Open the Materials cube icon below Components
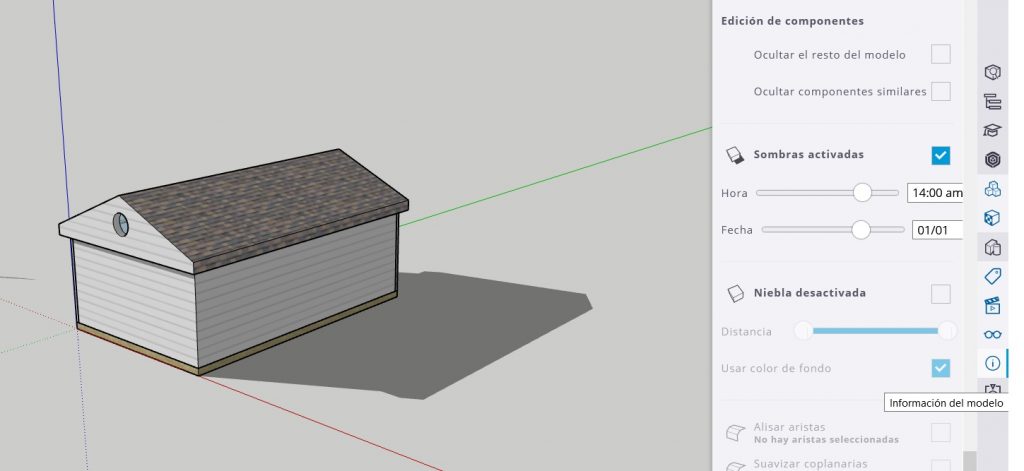1024x471 pixels. pyautogui.click(x=992, y=217)
